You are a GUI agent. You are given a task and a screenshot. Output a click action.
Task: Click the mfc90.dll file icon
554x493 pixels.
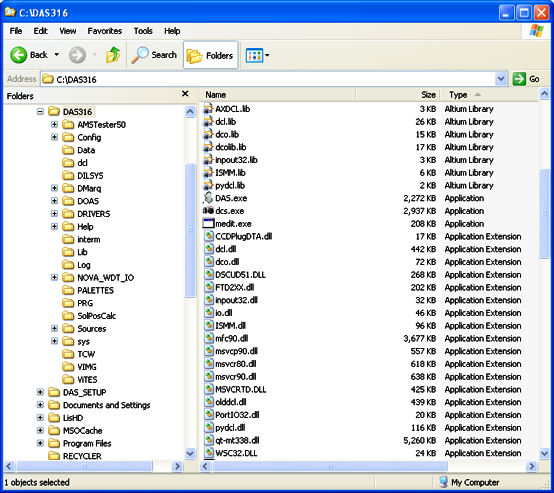209,338
